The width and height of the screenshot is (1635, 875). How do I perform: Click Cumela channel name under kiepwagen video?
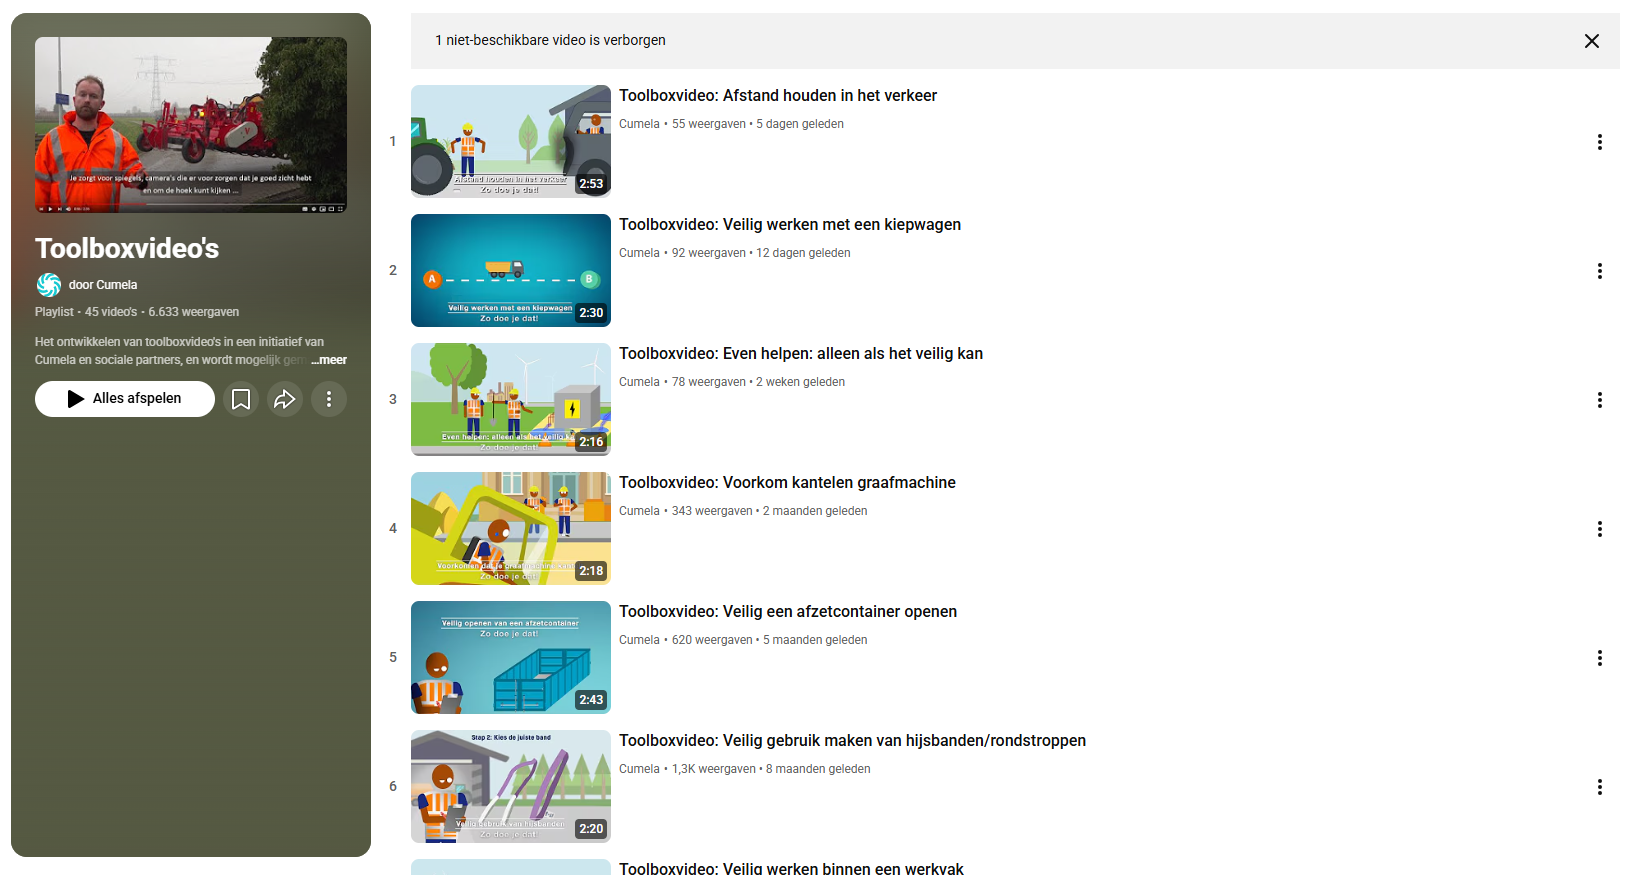tap(639, 253)
